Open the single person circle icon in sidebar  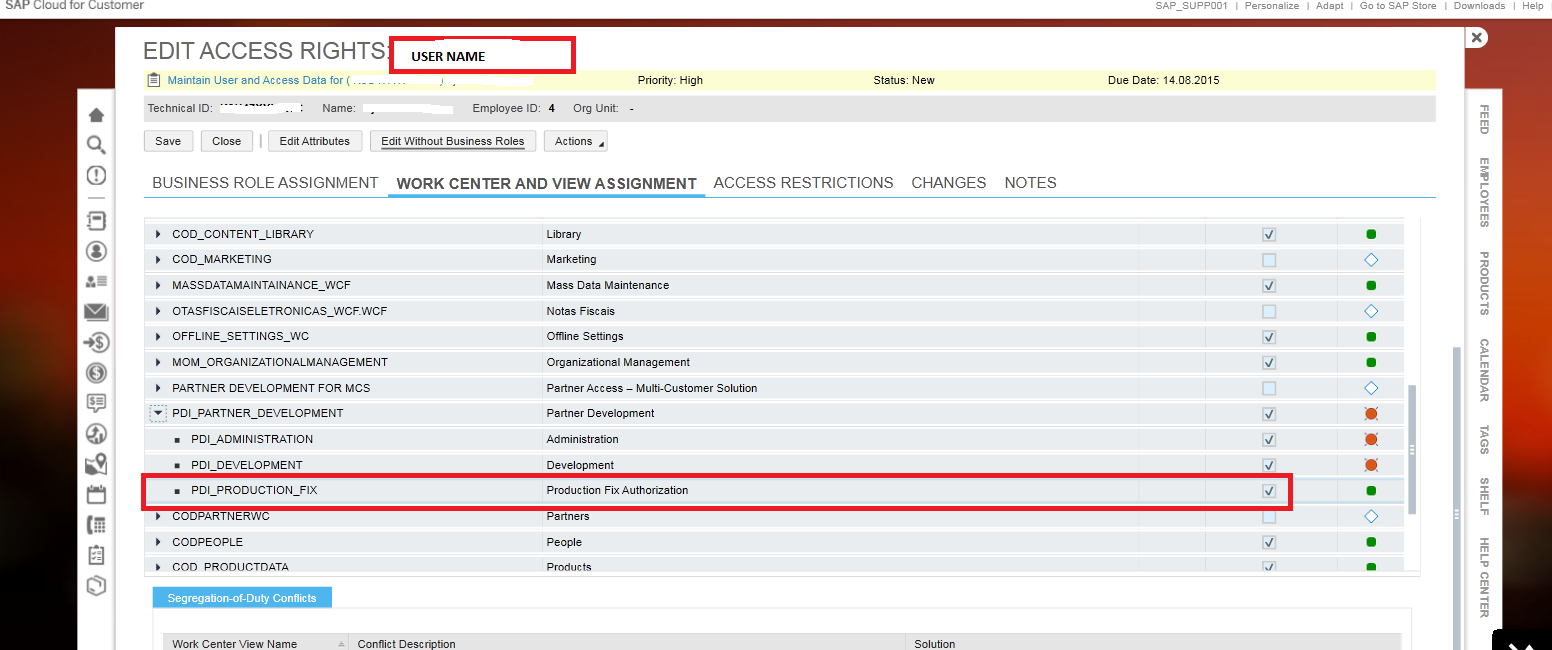pos(96,251)
